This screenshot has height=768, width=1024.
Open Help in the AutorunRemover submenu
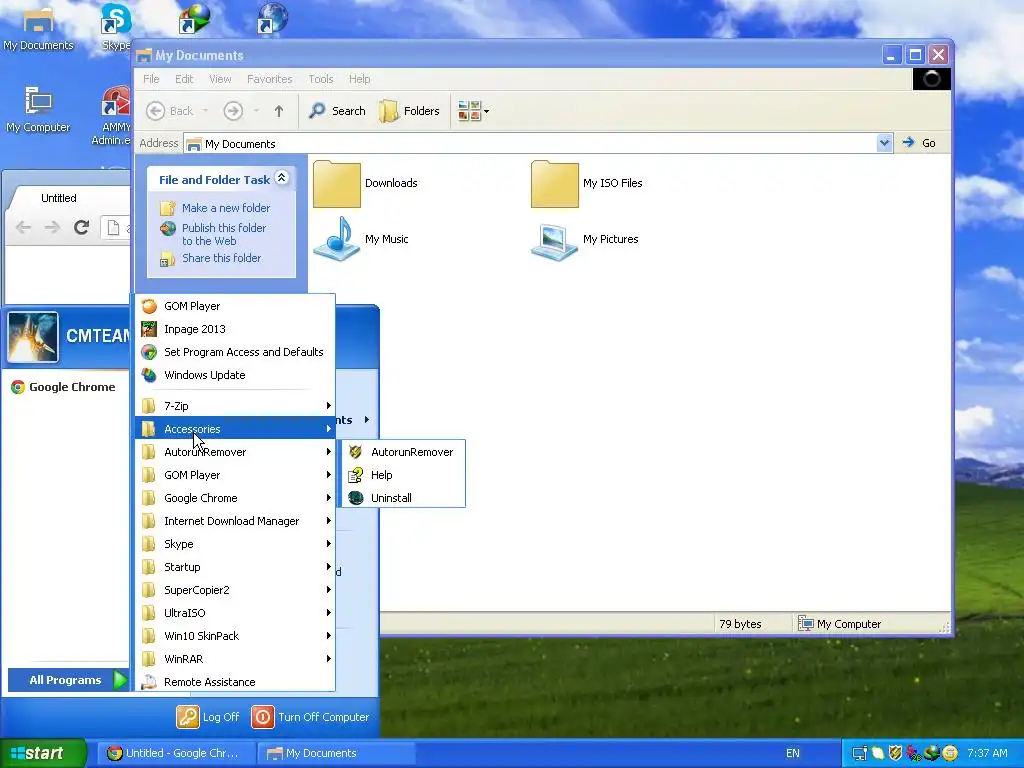pyautogui.click(x=403, y=475)
